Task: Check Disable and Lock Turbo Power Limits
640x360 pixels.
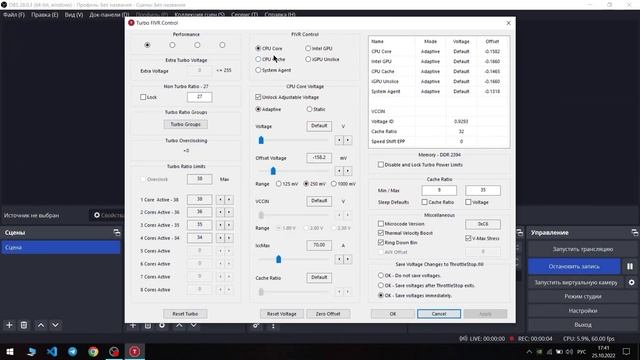Action: point(380,164)
